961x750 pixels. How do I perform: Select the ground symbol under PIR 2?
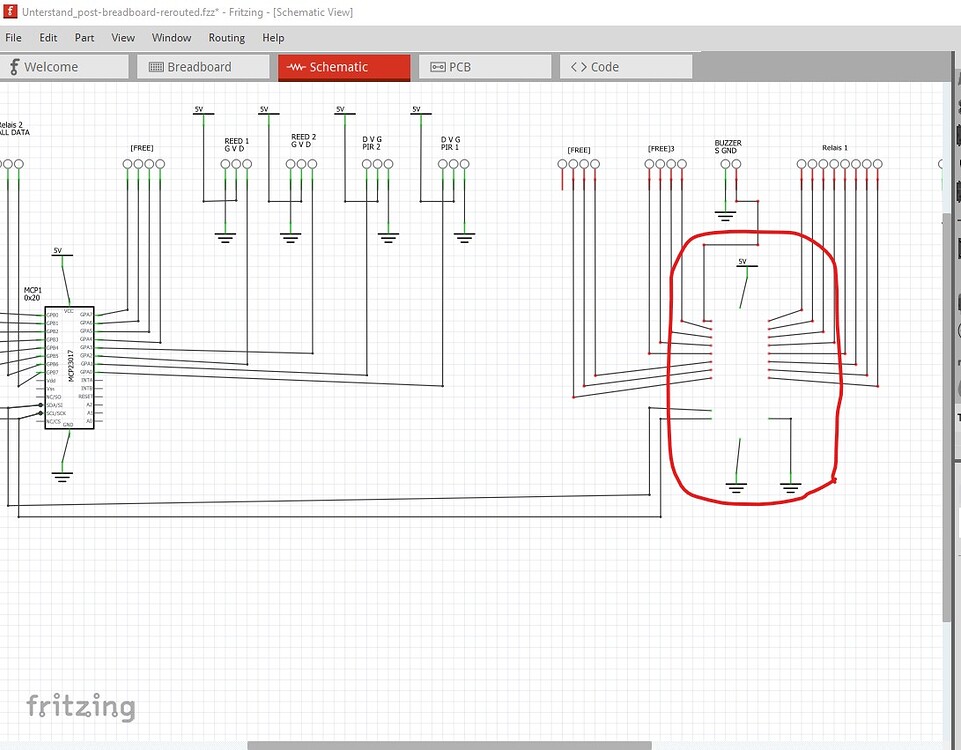pos(388,237)
